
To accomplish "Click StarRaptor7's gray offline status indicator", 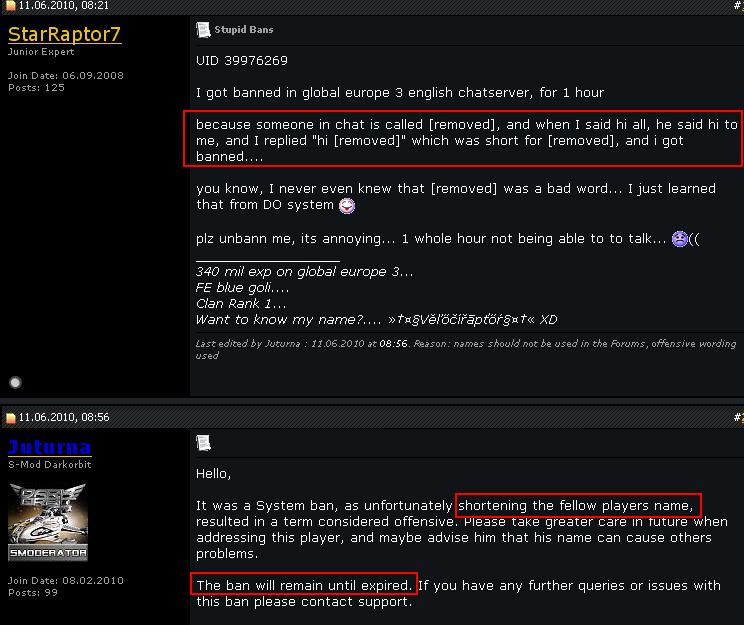I will click(x=15, y=382).
